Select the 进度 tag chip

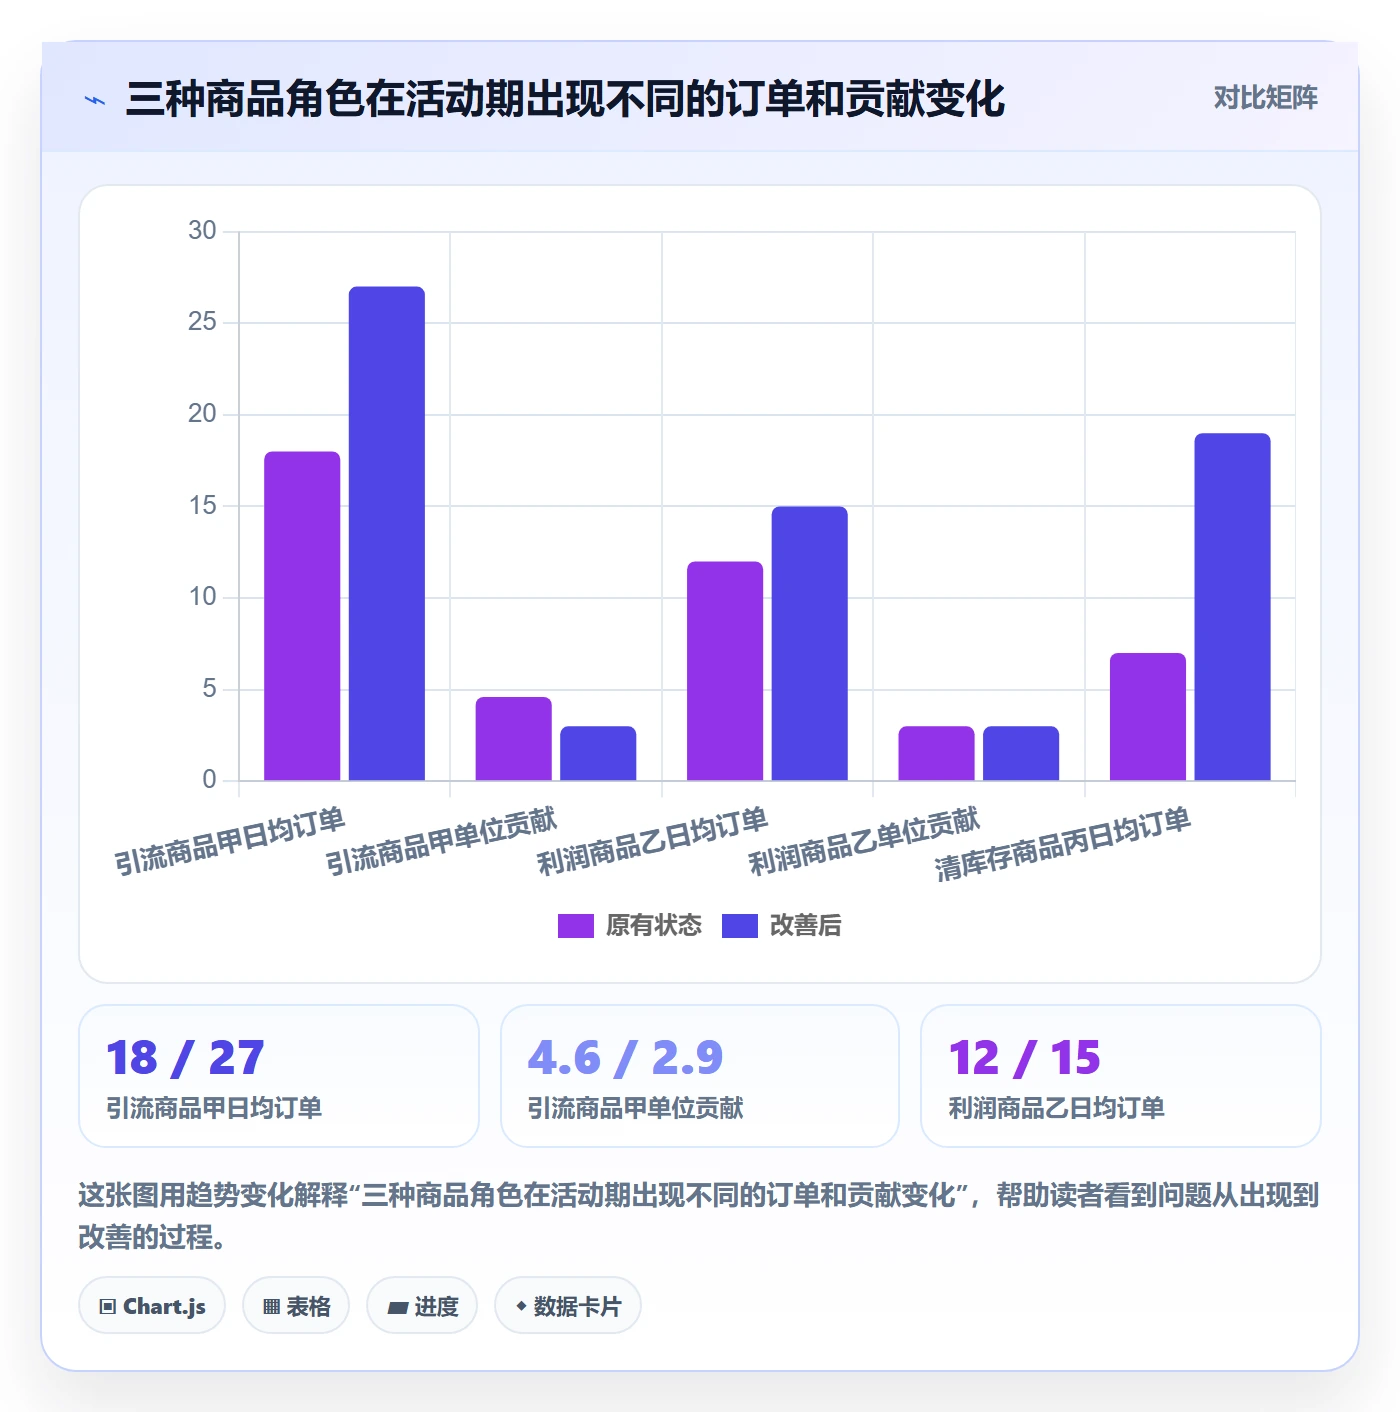[x=422, y=1305]
